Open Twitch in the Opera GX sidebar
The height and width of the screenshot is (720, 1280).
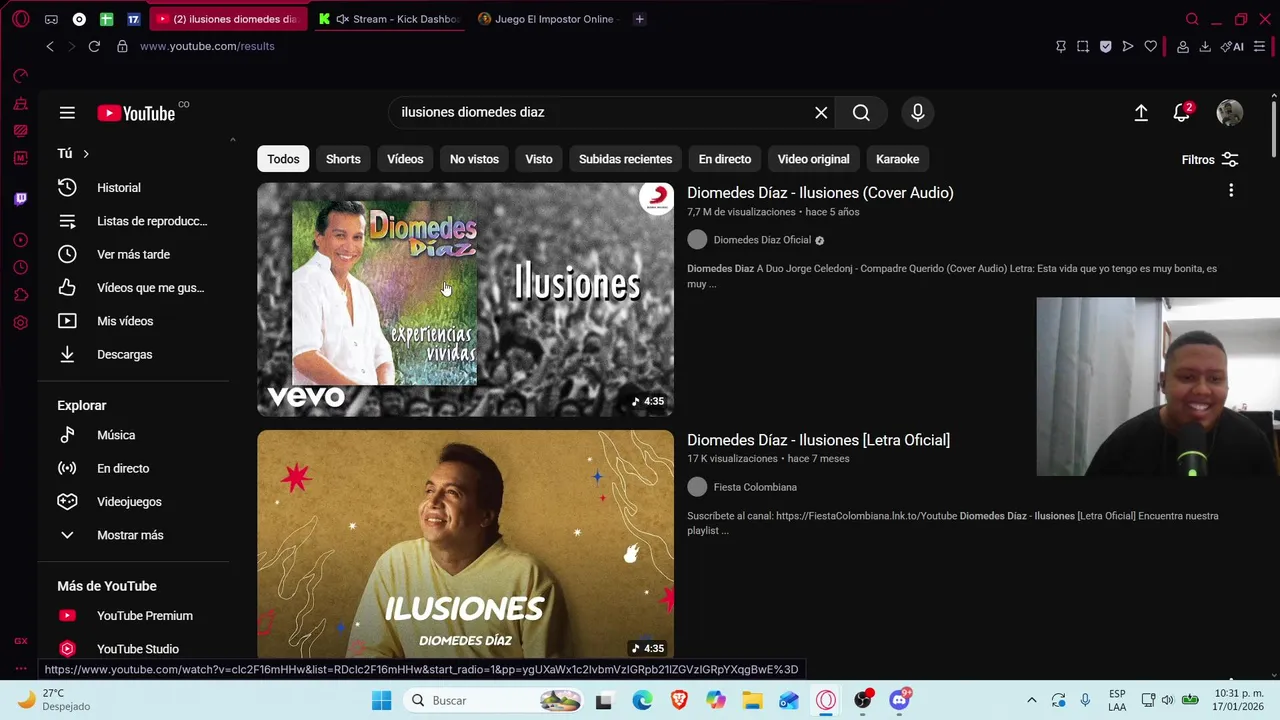tap(21, 199)
